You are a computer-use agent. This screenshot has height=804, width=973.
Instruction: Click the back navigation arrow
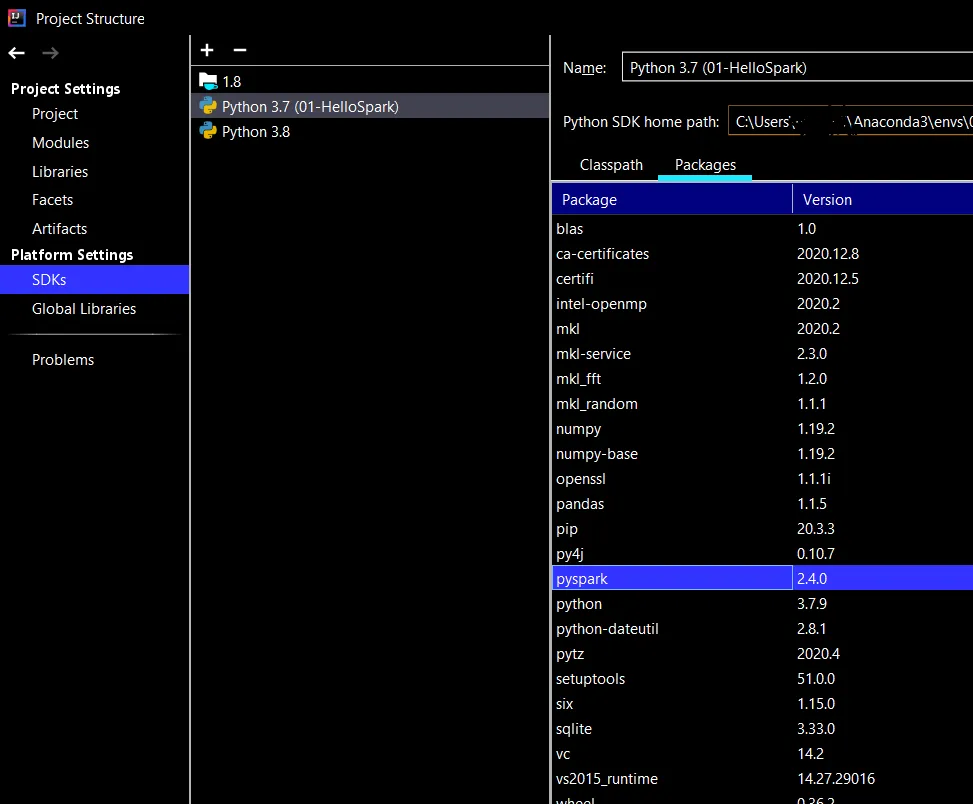17,53
